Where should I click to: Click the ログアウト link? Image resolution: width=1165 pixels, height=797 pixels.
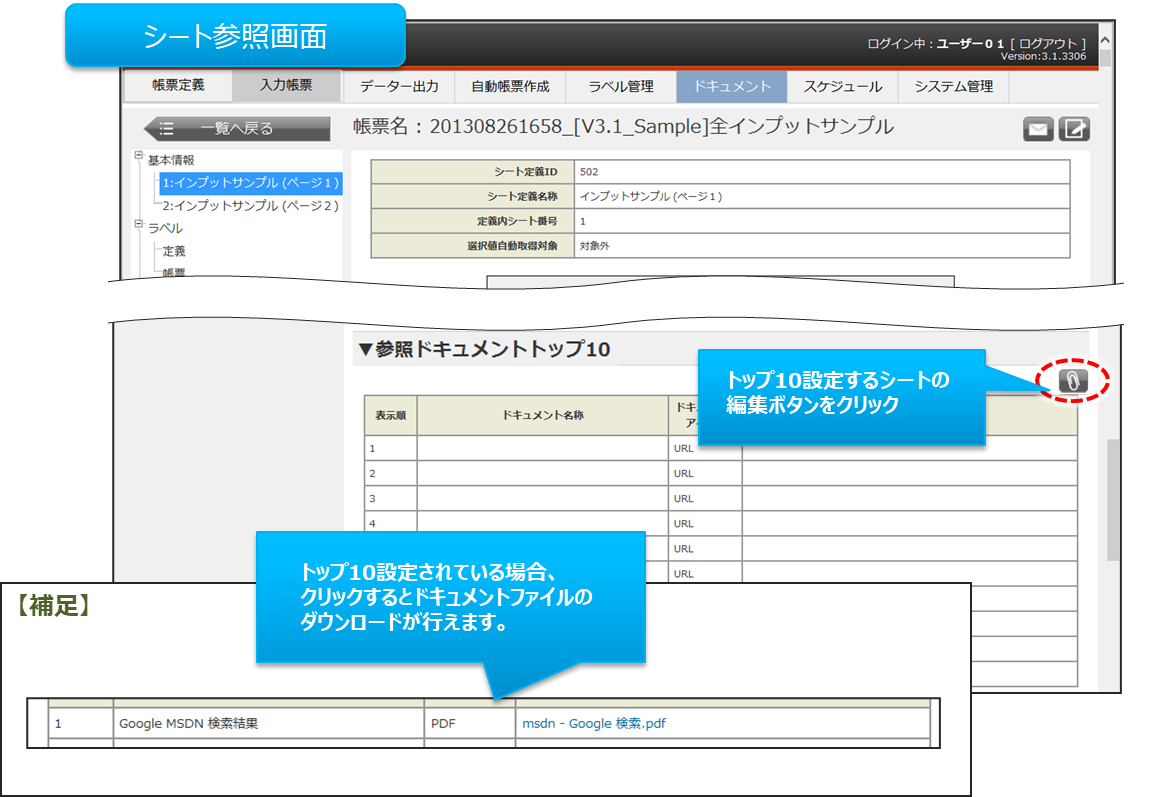click(x=1050, y=44)
